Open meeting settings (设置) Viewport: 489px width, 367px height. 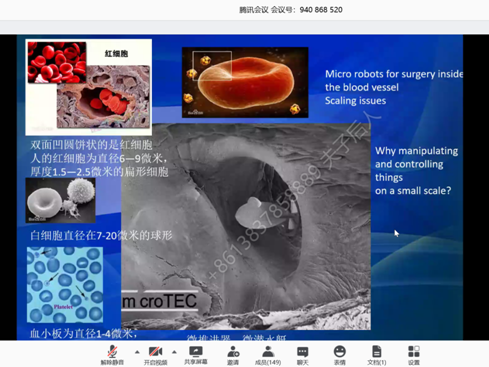coord(414,355)
